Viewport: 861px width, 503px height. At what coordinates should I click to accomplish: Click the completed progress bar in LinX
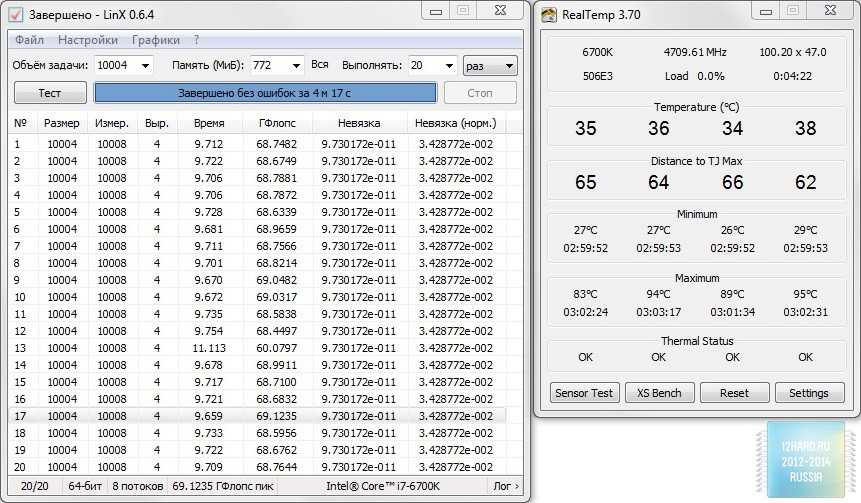pyautogui.click(x=265, y=93)
